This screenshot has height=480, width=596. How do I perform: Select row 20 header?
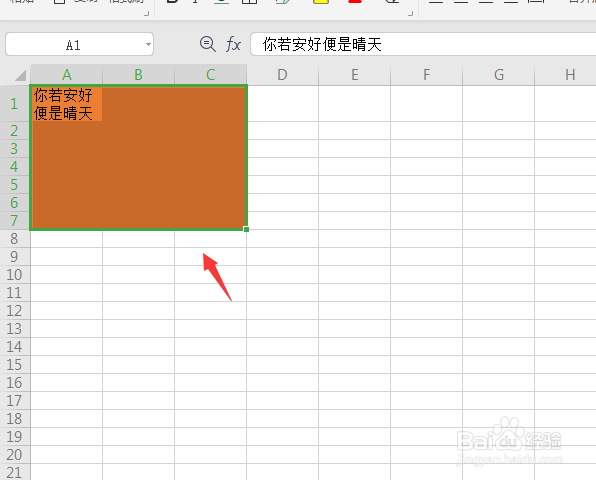pyautogui.click(x=14, y=455)
